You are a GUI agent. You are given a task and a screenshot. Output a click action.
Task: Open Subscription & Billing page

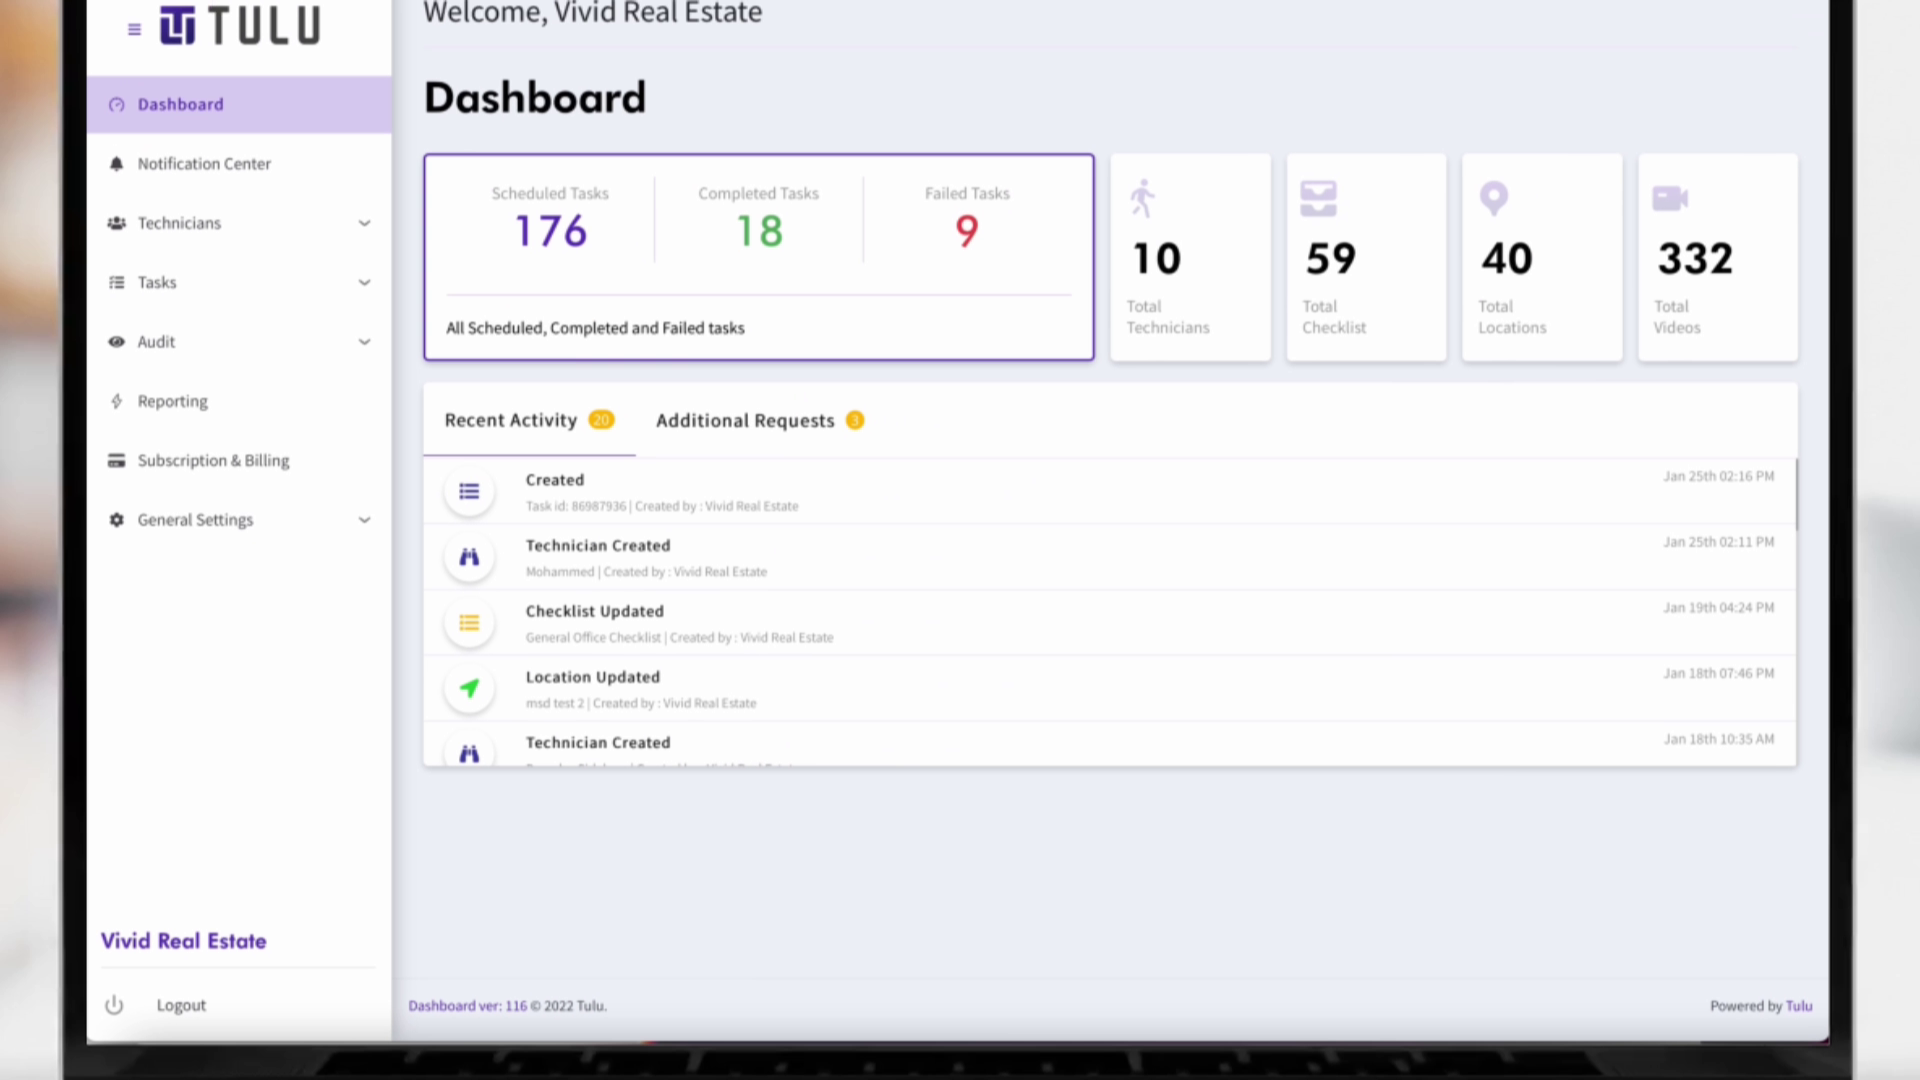(x=239, y=460)
